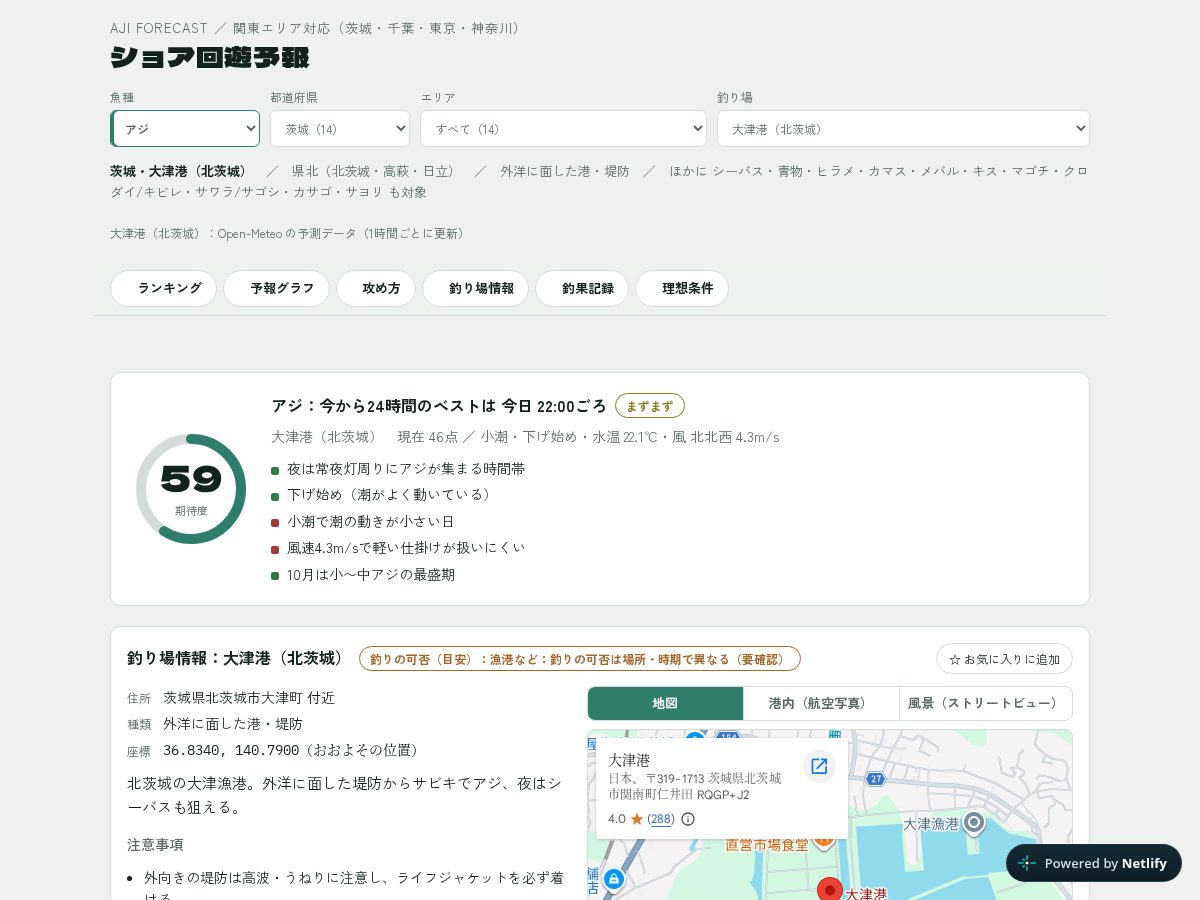
Task: Click the text 10月は小〜中アジの最盛期
Action: (371, 575)
